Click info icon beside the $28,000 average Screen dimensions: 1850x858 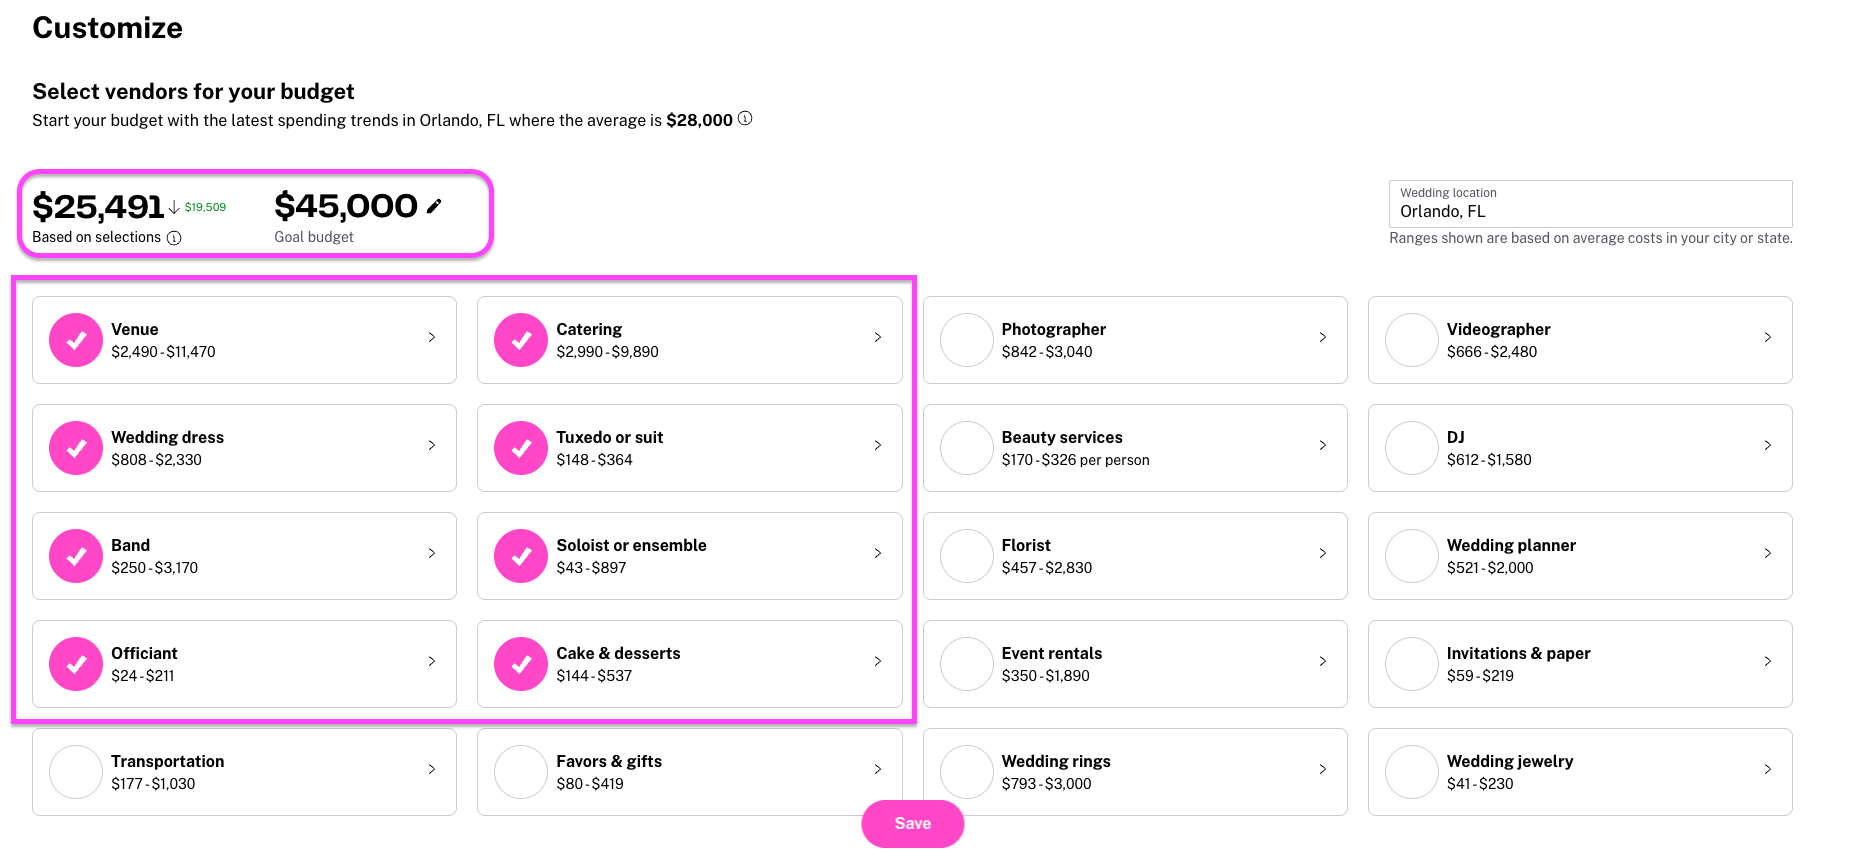(x=745, y=119)
